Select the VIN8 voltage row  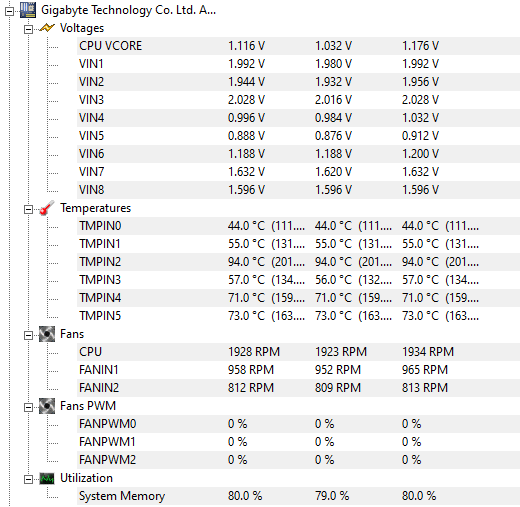click(x=298, y=190)
